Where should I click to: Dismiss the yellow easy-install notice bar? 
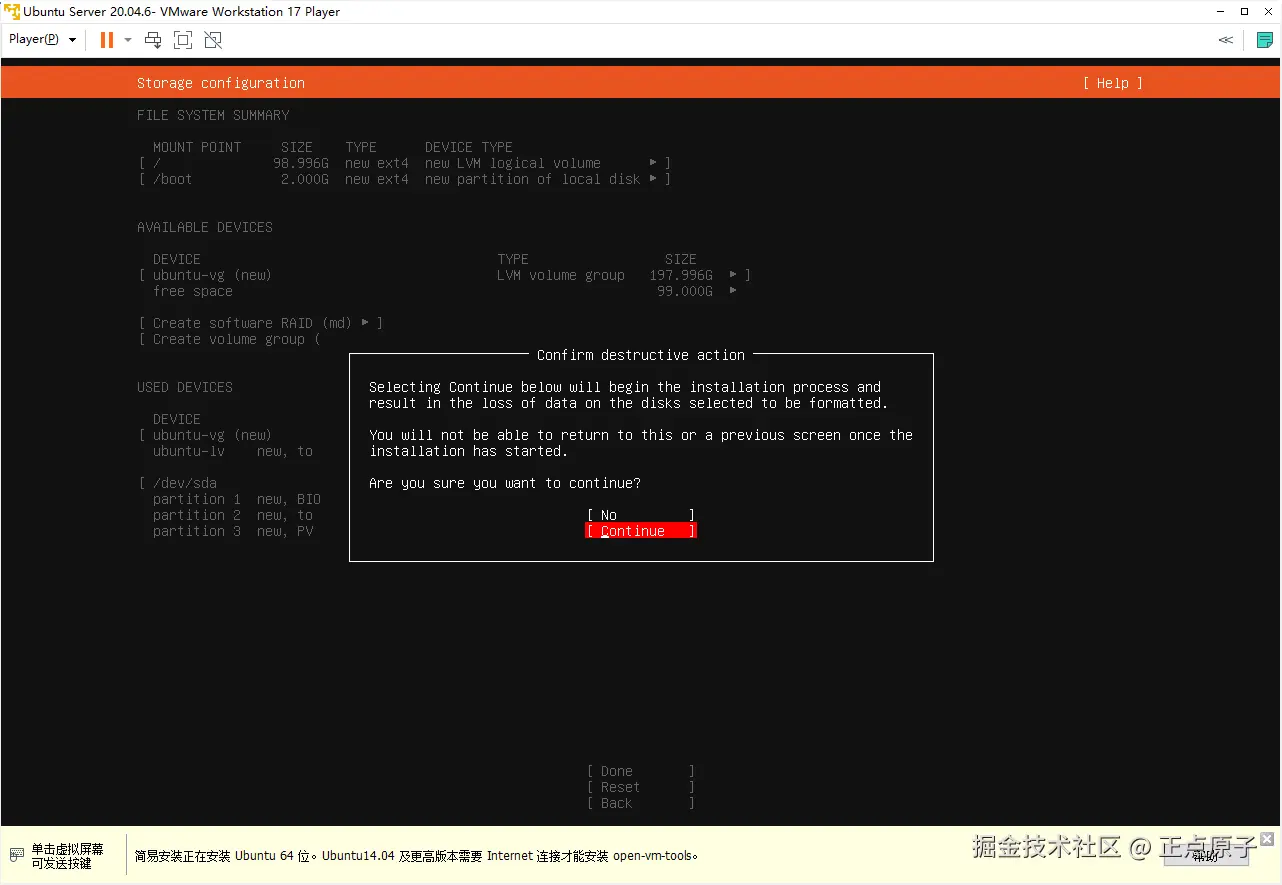(1267, 839)
